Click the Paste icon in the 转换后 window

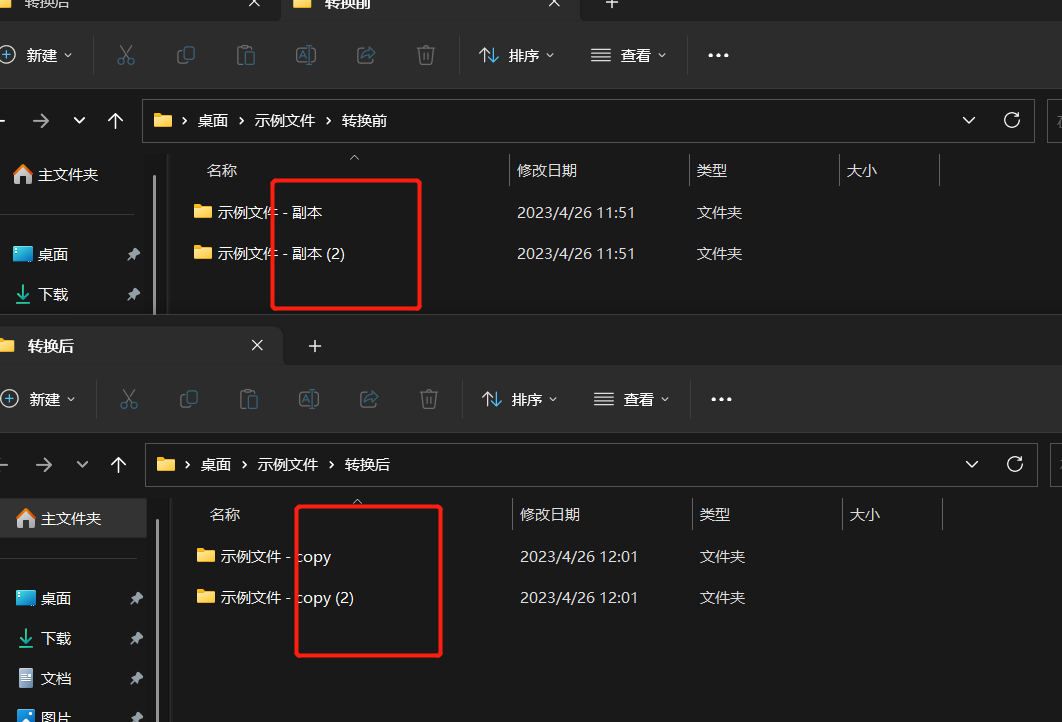(248, 398)
